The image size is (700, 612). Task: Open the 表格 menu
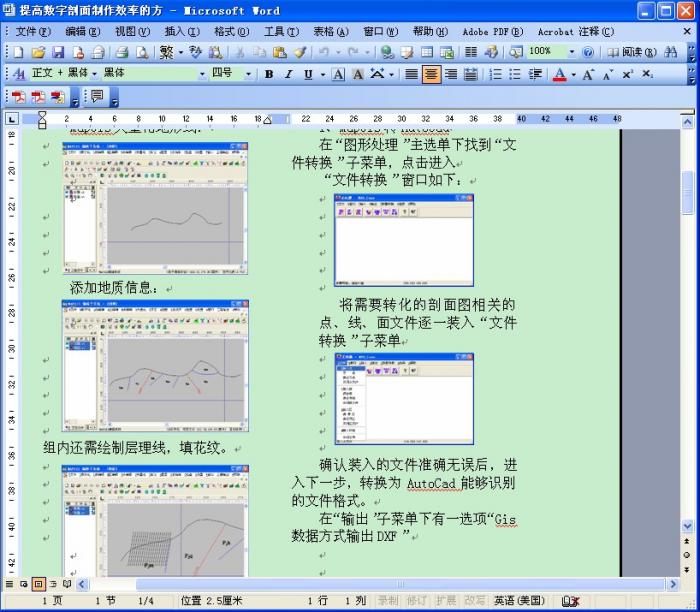tap(329, 31)
